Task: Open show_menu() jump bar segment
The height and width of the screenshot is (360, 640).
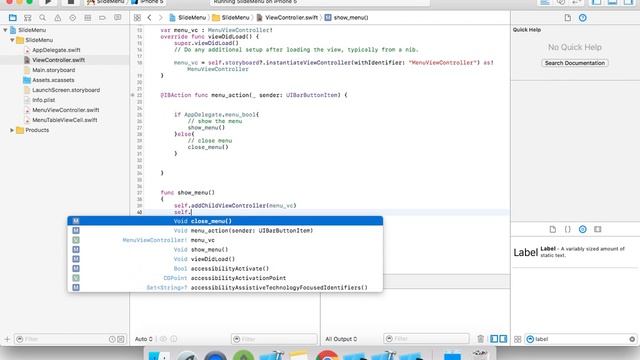Action: pos(347,18)
